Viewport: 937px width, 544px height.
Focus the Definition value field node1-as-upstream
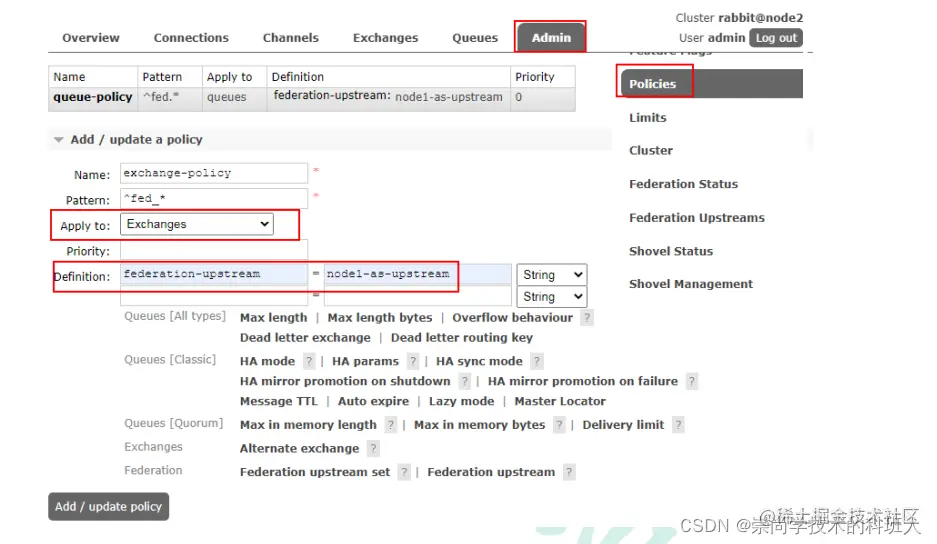pyautogui.click(x=417, y=274)
